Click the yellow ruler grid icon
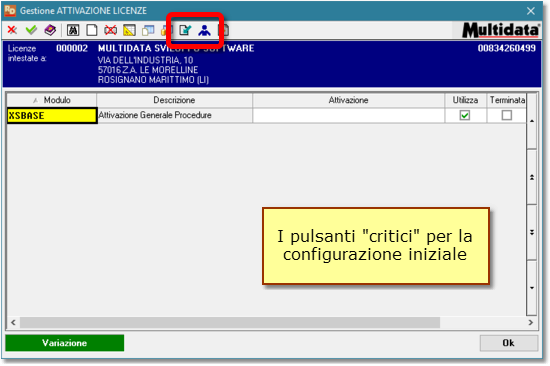The width and height of the screenshot is (550, 366). tap(129, 31)
